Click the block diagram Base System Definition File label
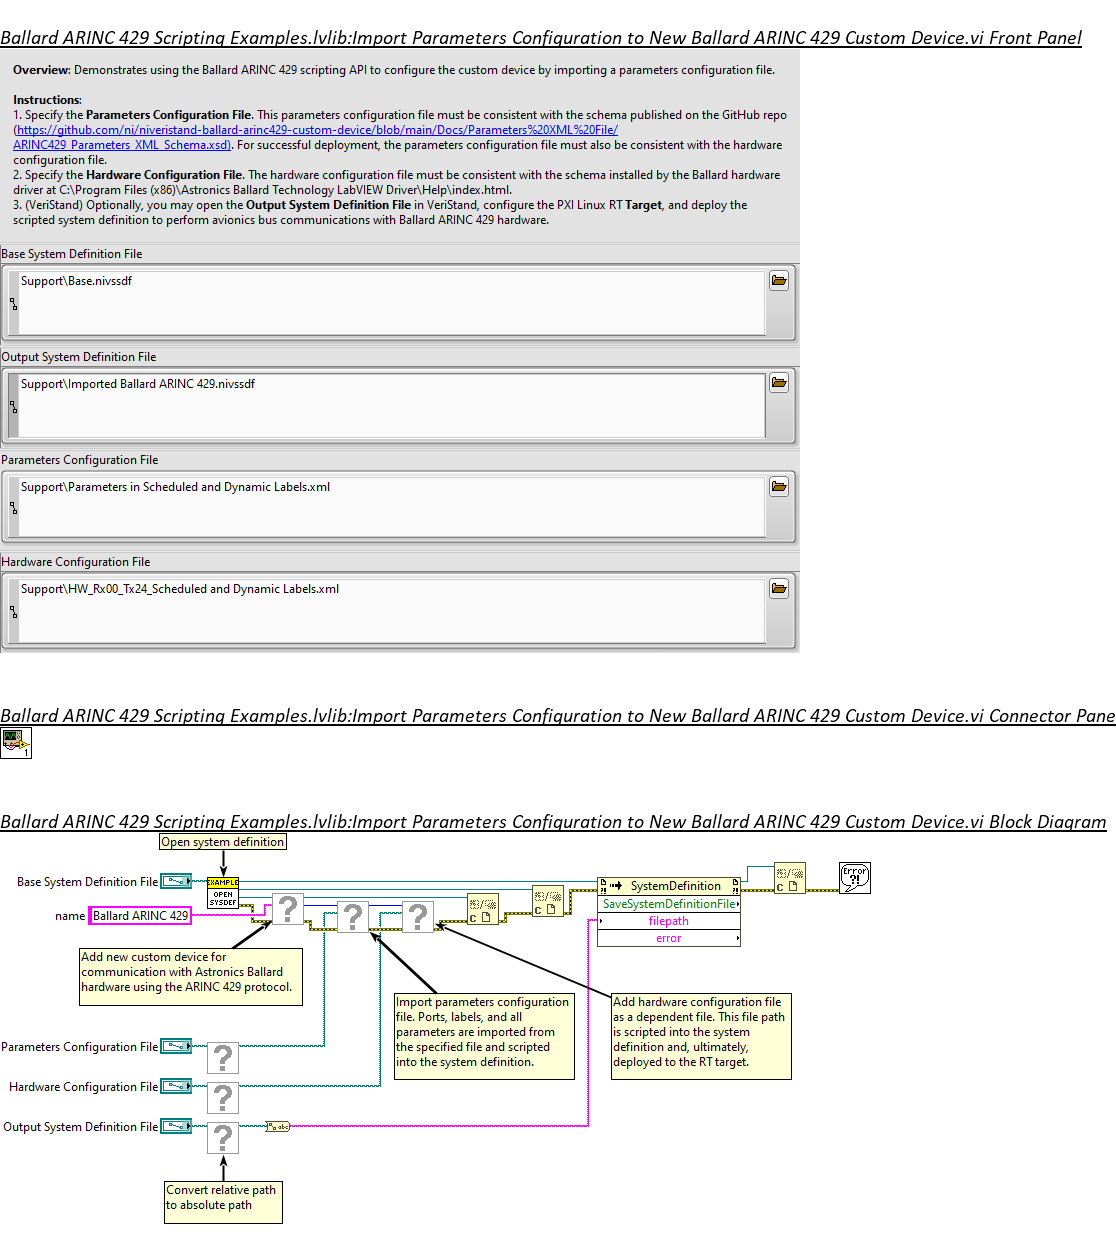Image resolution: width=1116 pixels, height=1249 pixels. (x=87, y=882)
